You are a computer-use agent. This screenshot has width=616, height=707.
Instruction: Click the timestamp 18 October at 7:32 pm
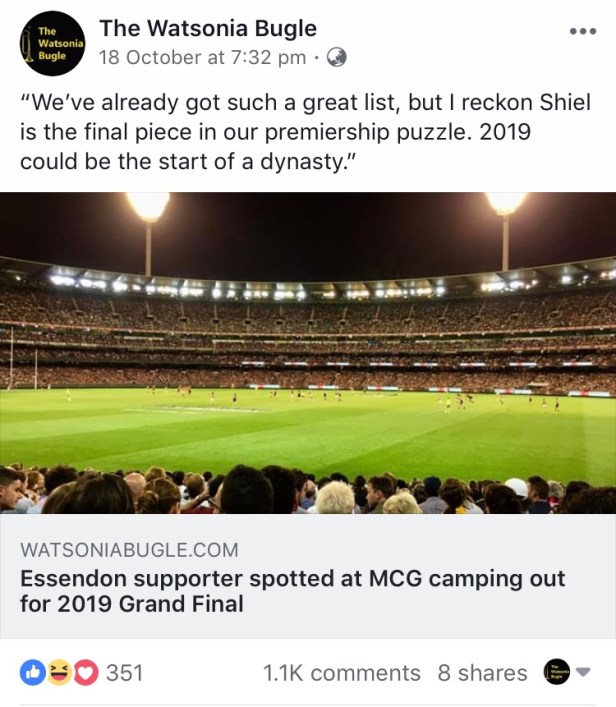203,58
